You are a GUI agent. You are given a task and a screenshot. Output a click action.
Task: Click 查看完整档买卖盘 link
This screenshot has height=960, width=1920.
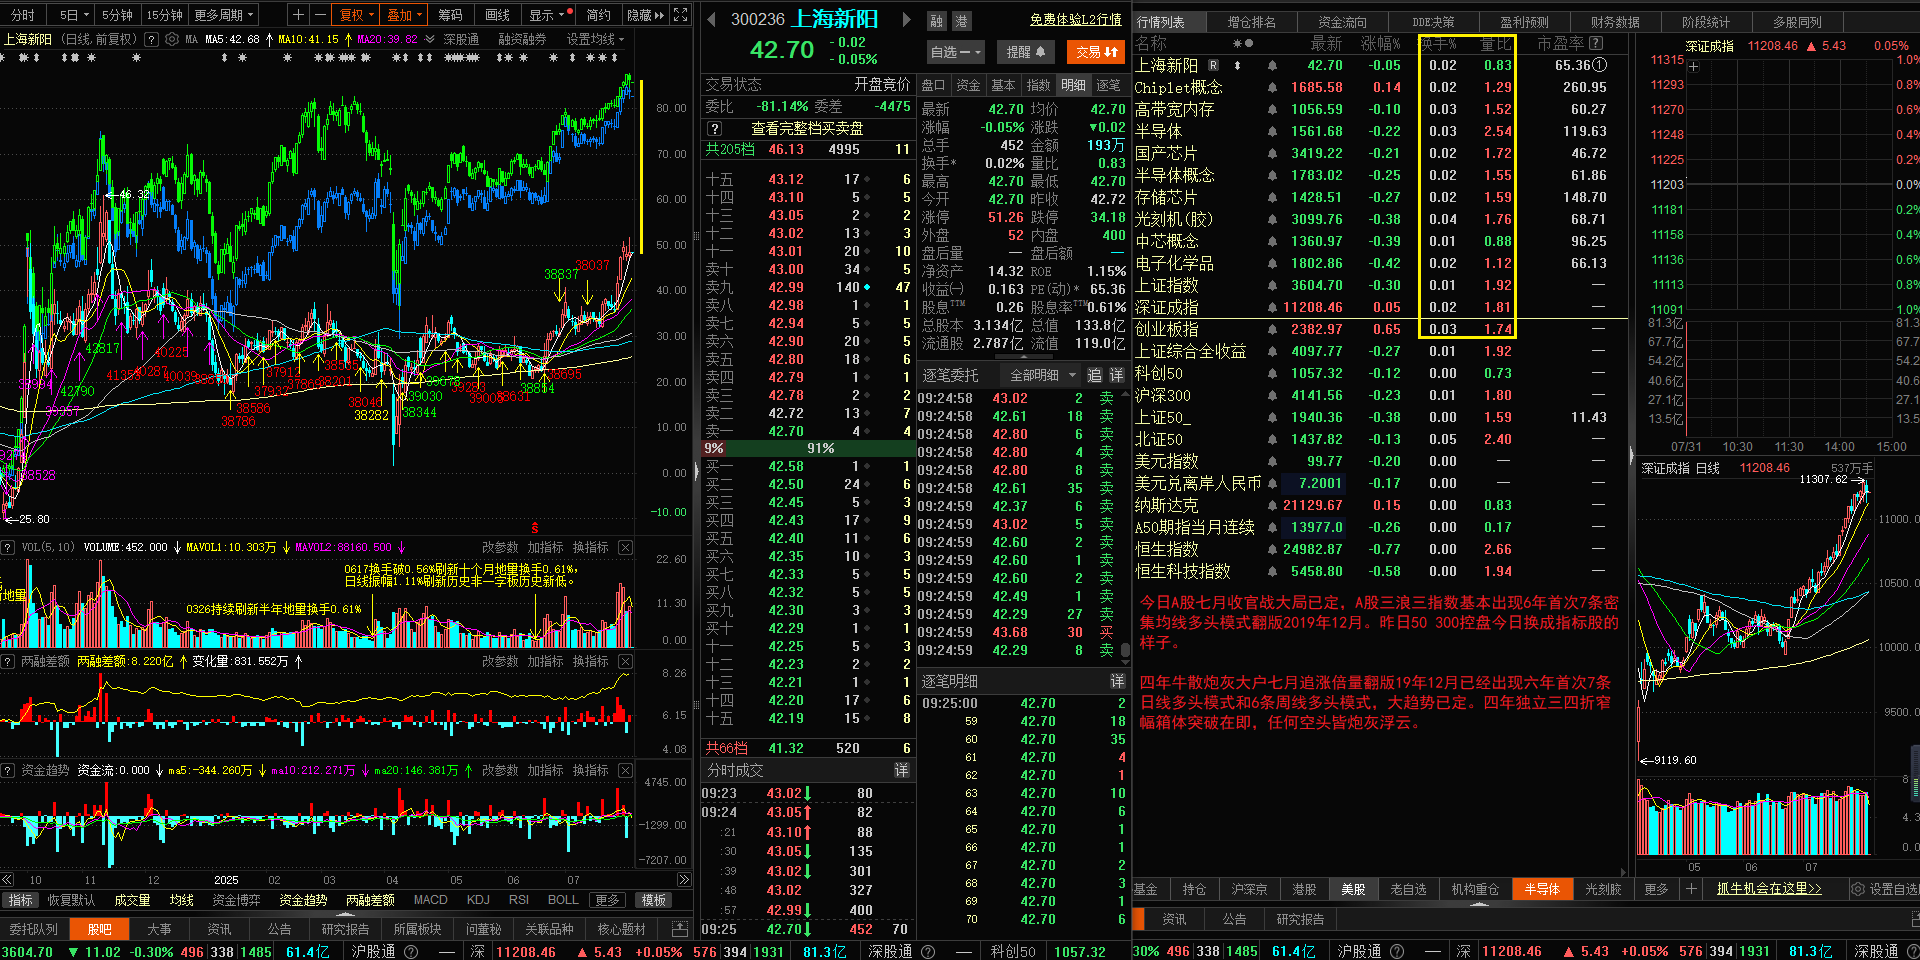point(807,128)
